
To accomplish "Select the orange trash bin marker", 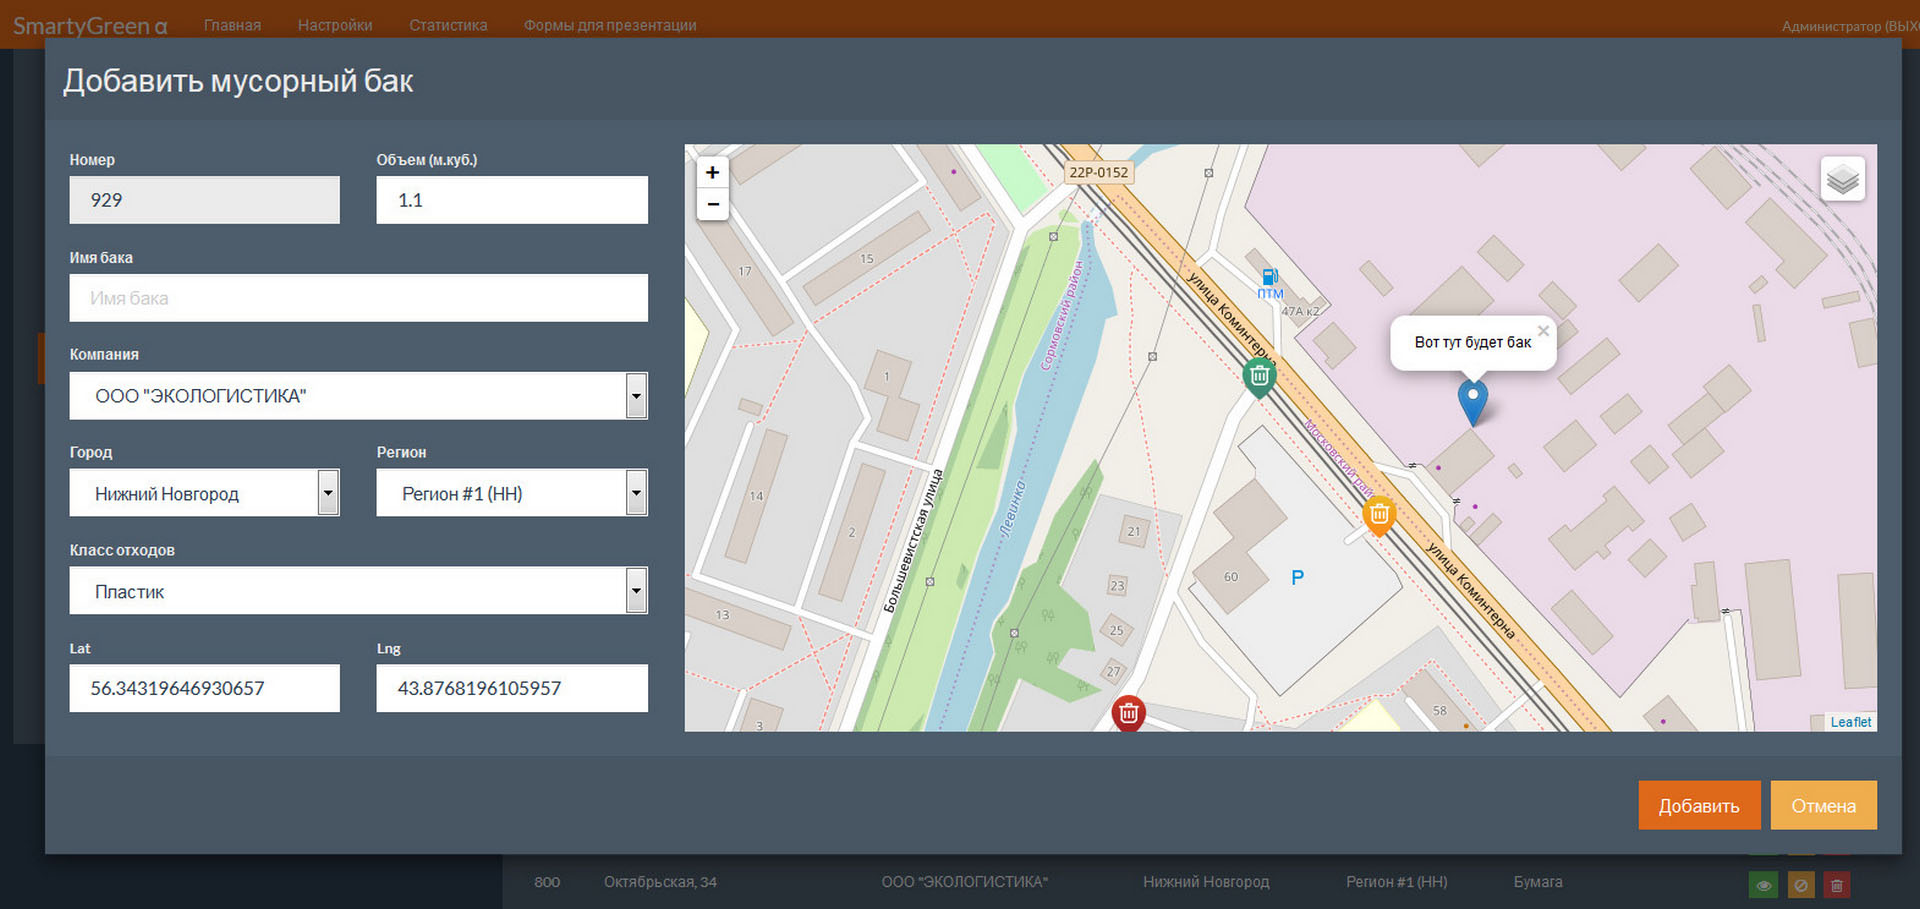I will pyautogui.click(x=1379, y=515).
